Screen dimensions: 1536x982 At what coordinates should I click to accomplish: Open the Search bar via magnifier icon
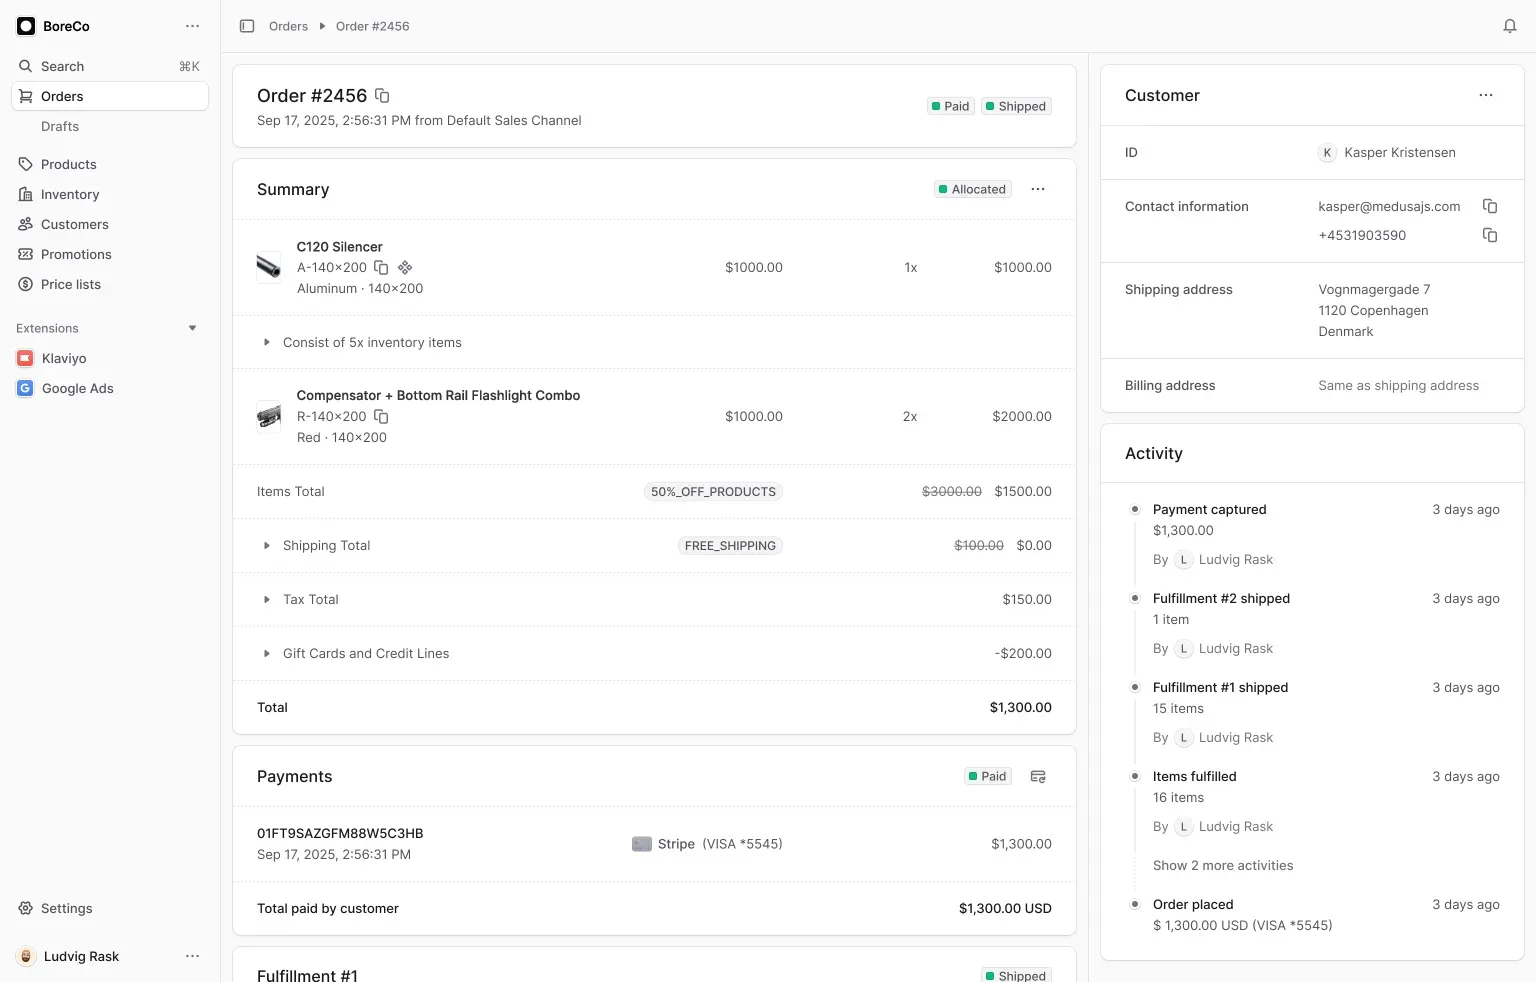(25, 66)
